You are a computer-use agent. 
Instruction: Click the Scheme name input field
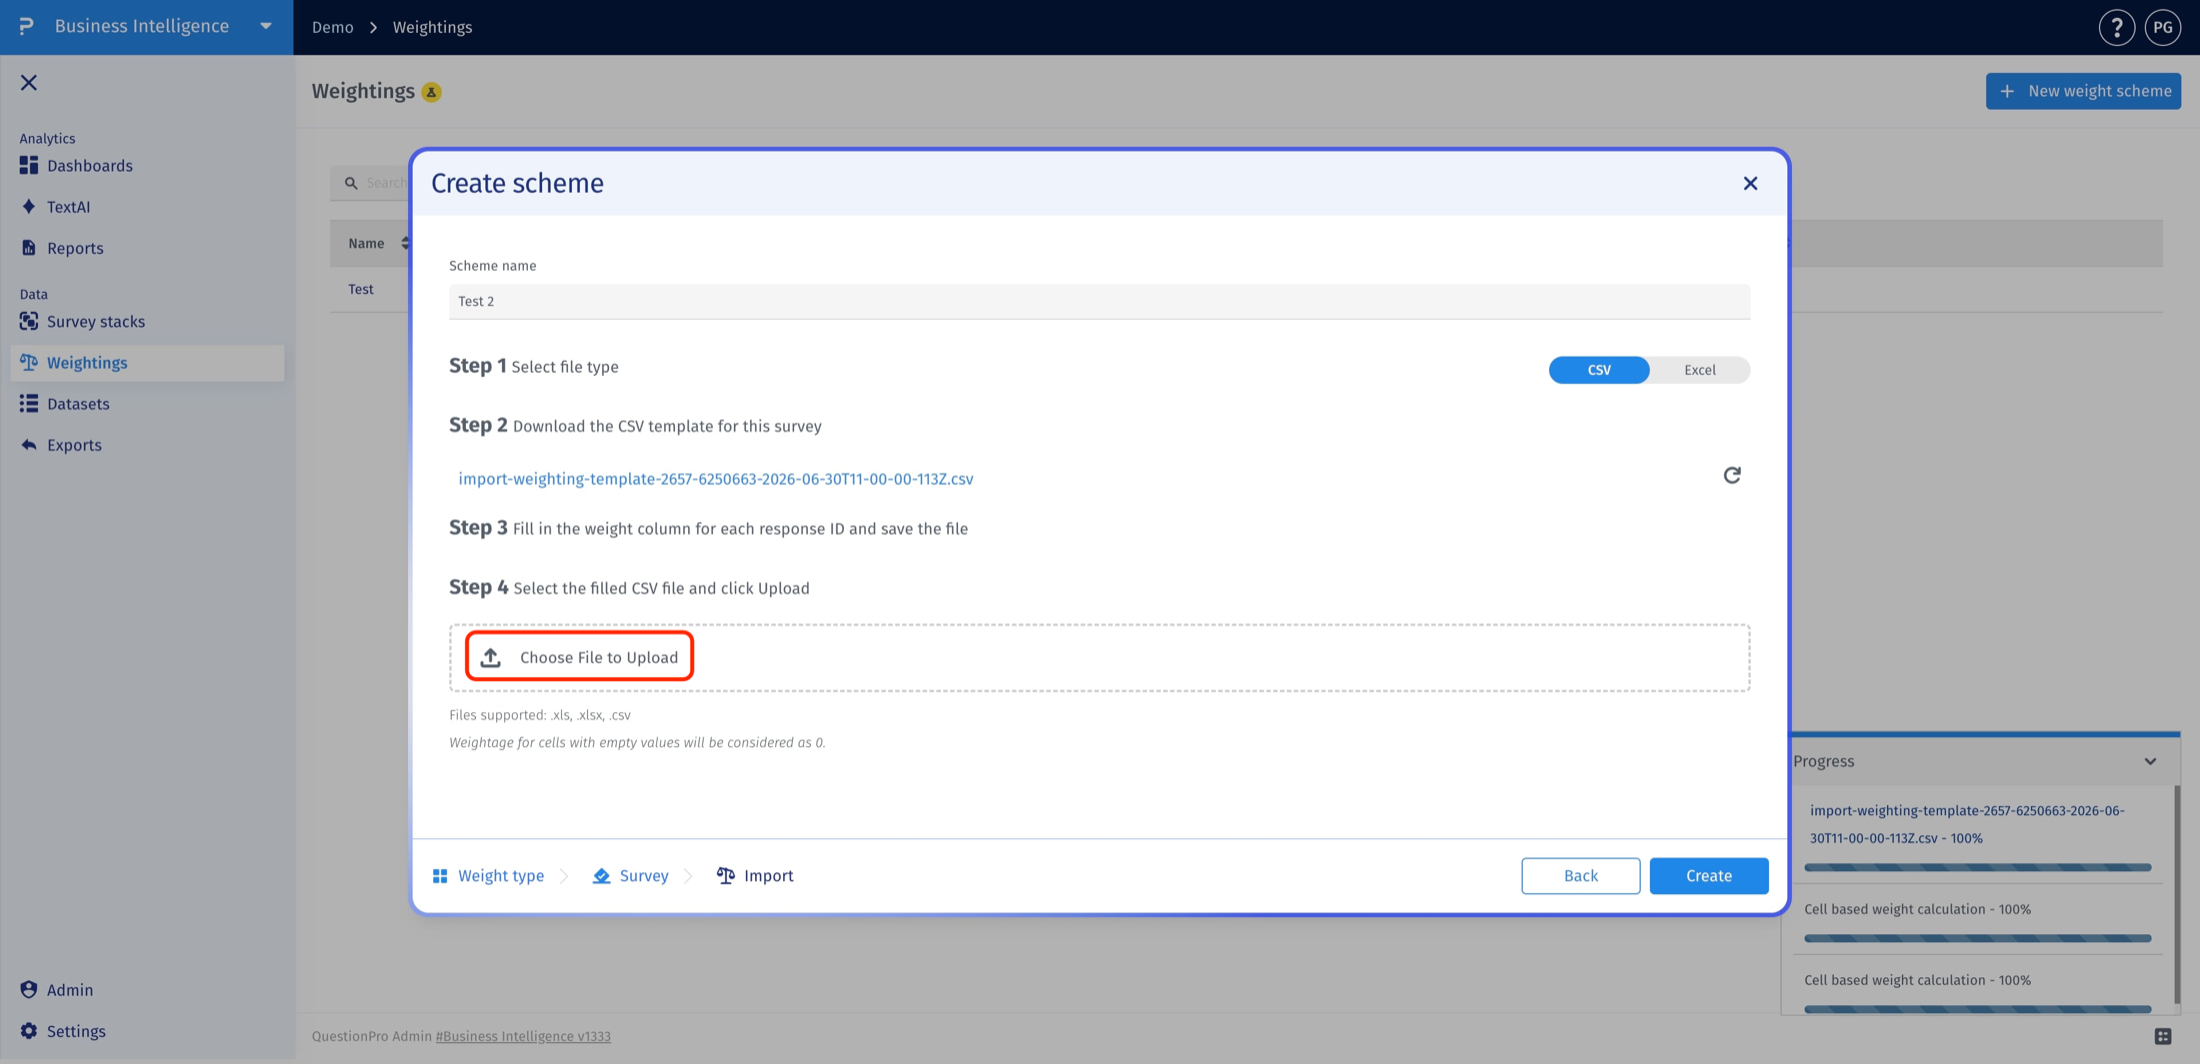point(1099,301)
